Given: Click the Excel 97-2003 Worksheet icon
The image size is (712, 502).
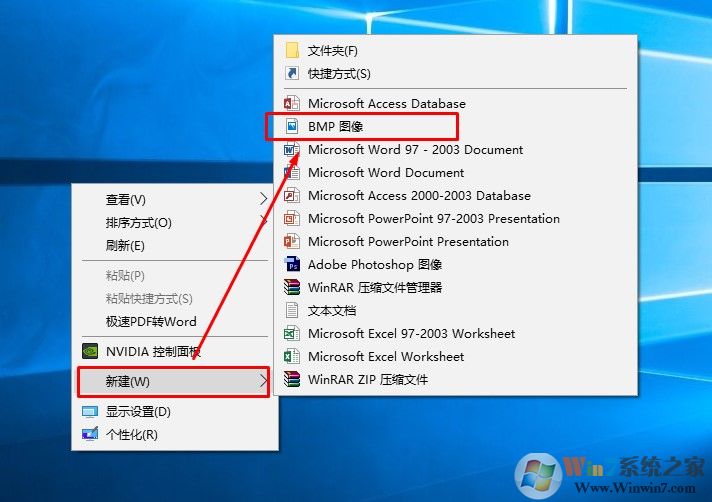Looking at the screenshot, I should (x=292, y=334).
